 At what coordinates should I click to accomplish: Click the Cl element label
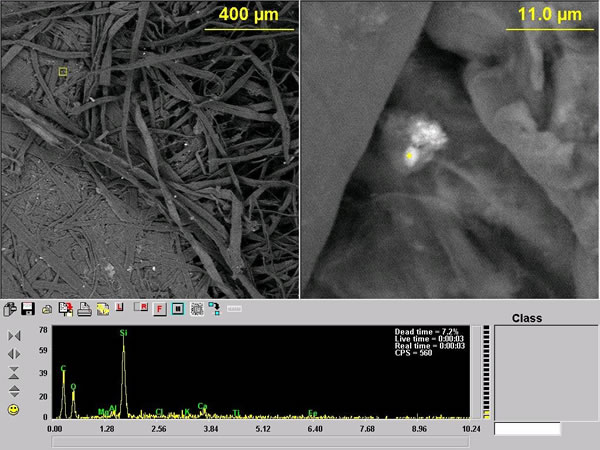tap(159, 412)
